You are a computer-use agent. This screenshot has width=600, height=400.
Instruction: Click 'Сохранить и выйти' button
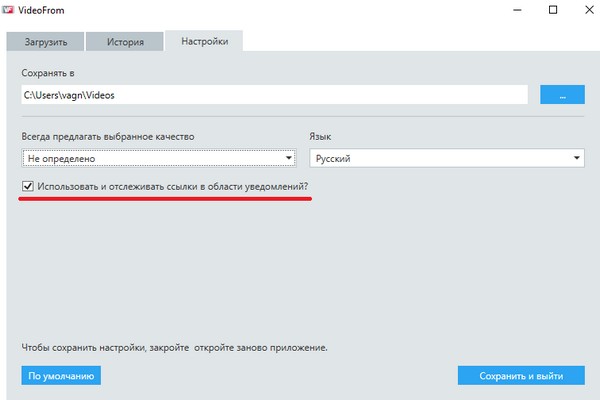tap(521, 376)
